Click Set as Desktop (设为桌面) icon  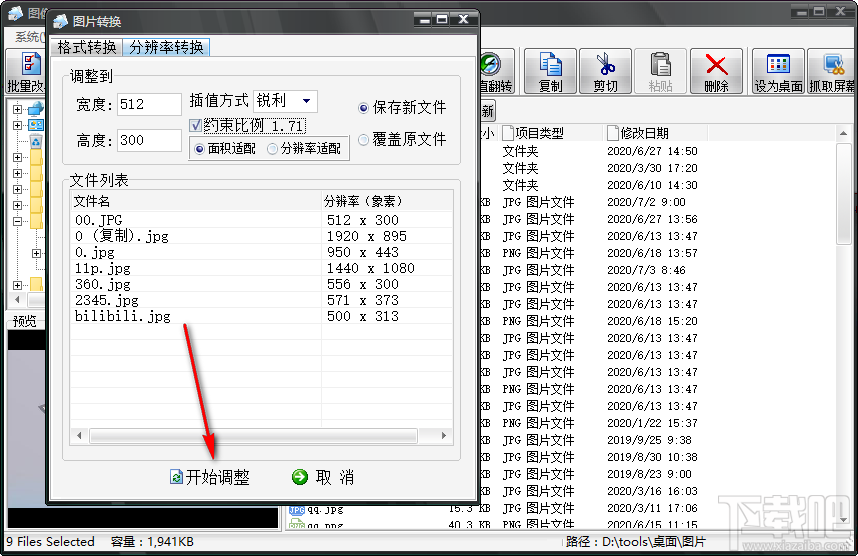click(x=778, y=71)
